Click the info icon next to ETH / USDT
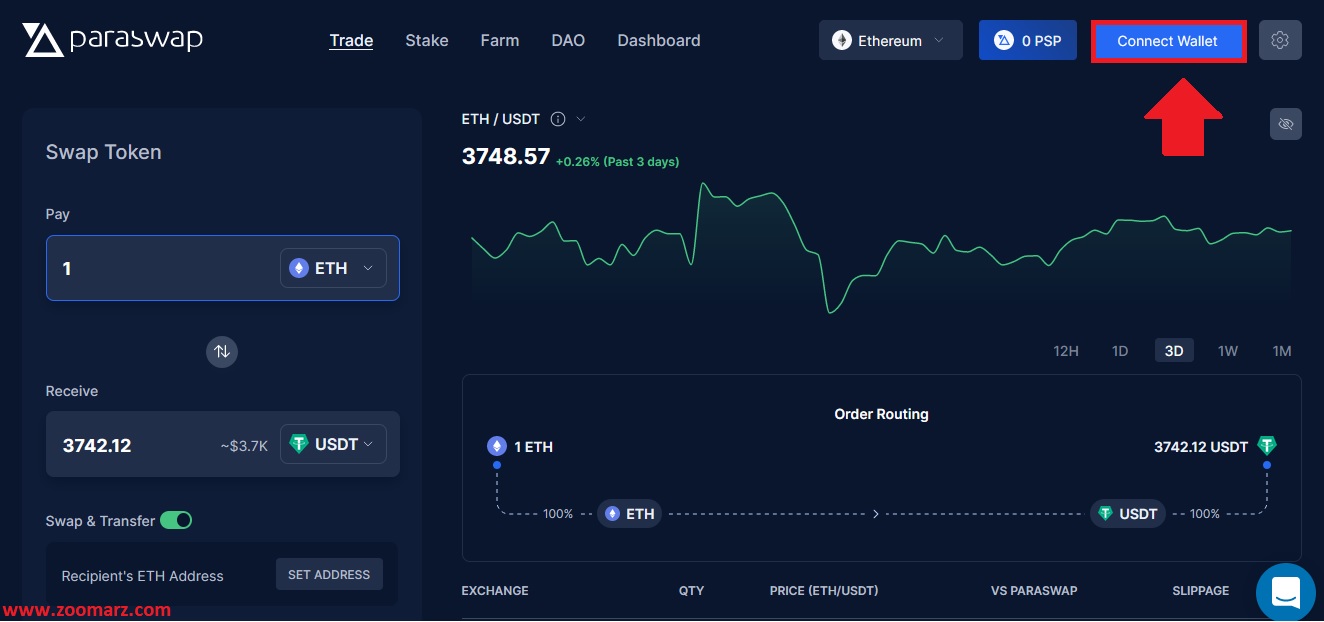 (558, 119)
